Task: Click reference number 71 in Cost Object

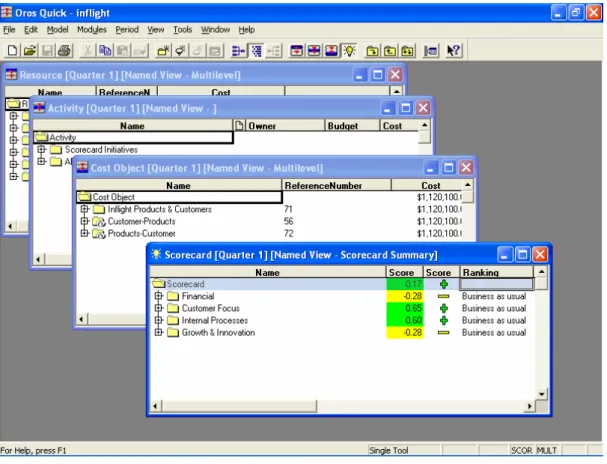Action: (x=288, y=209)
